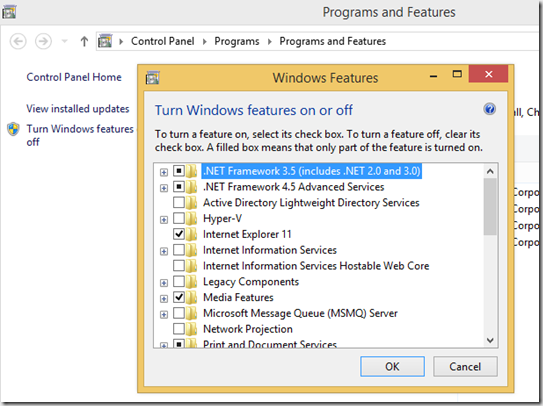Image resolution: width=543 pixels, height=406 pixels.
Task: Select the Control Panel breadcrumb item
Action: tap(162, 41)
